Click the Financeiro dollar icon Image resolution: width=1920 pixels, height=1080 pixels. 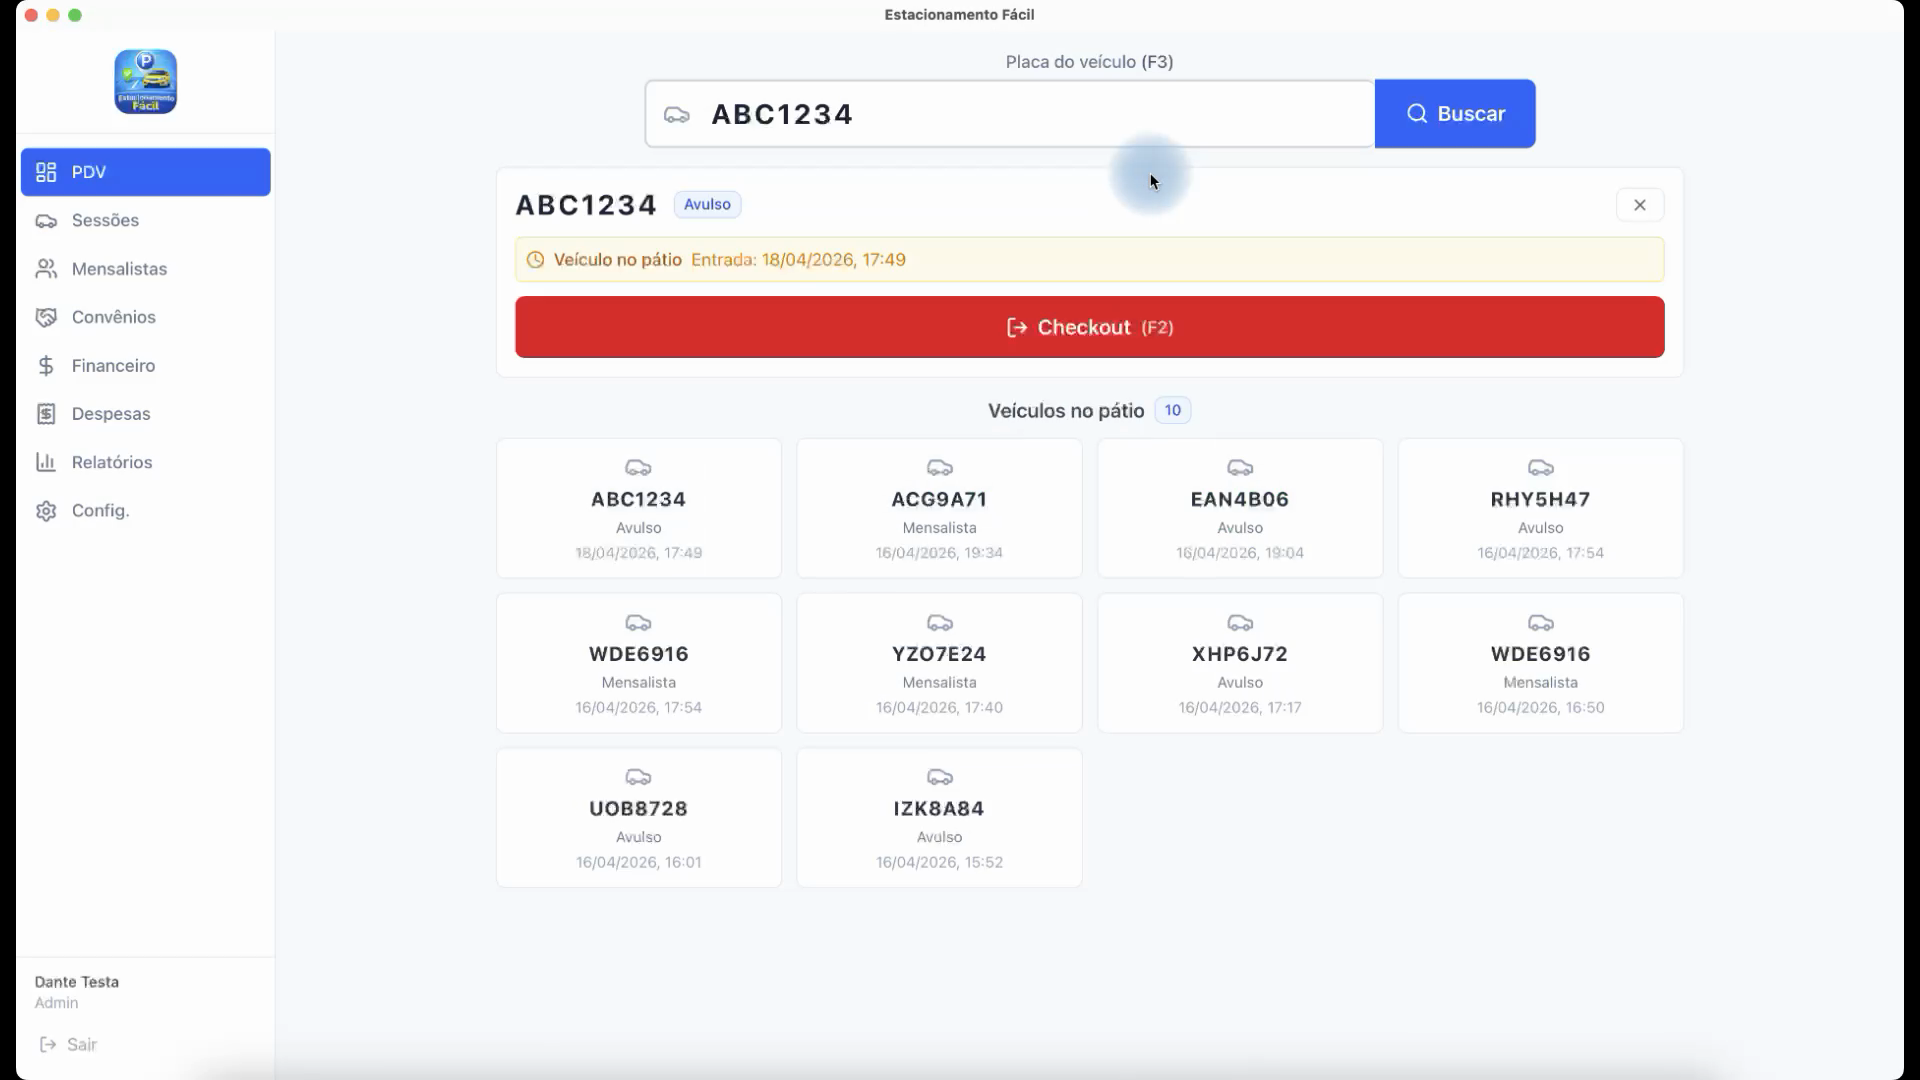click(46, 366)
